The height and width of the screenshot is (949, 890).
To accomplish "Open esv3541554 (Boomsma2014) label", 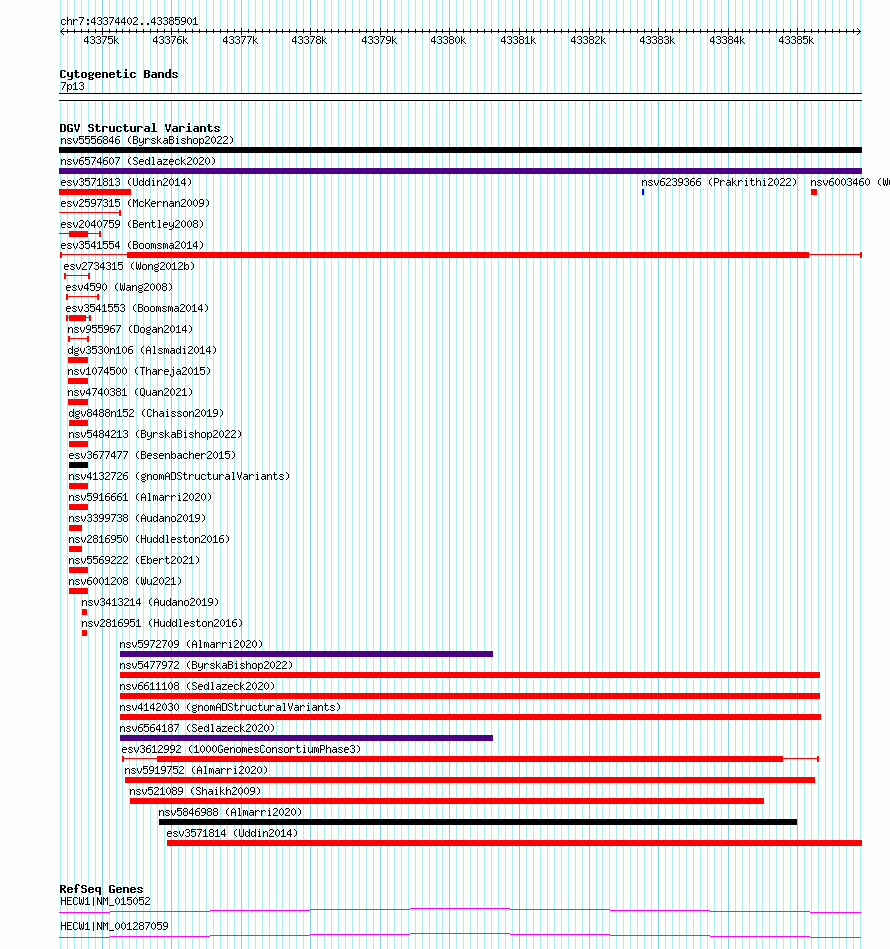I will click(132, 245).
